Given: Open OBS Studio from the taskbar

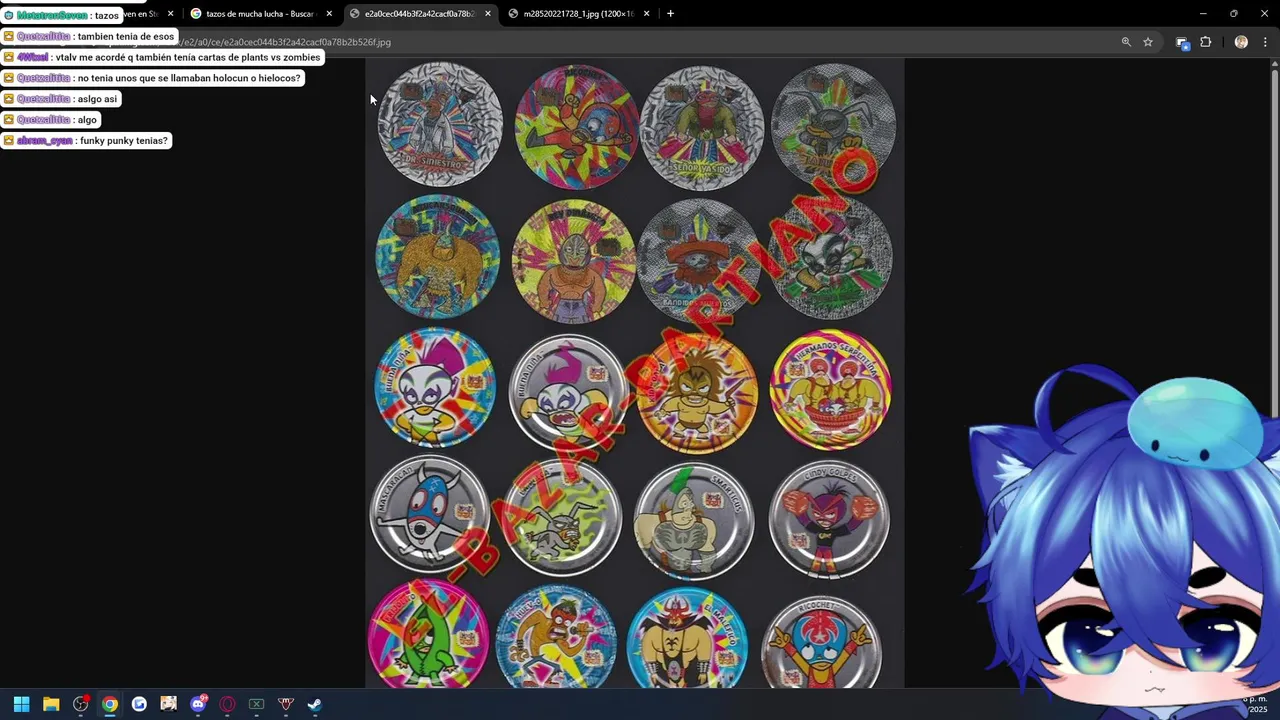Looking at the screenshot, I should coord(80,704).
